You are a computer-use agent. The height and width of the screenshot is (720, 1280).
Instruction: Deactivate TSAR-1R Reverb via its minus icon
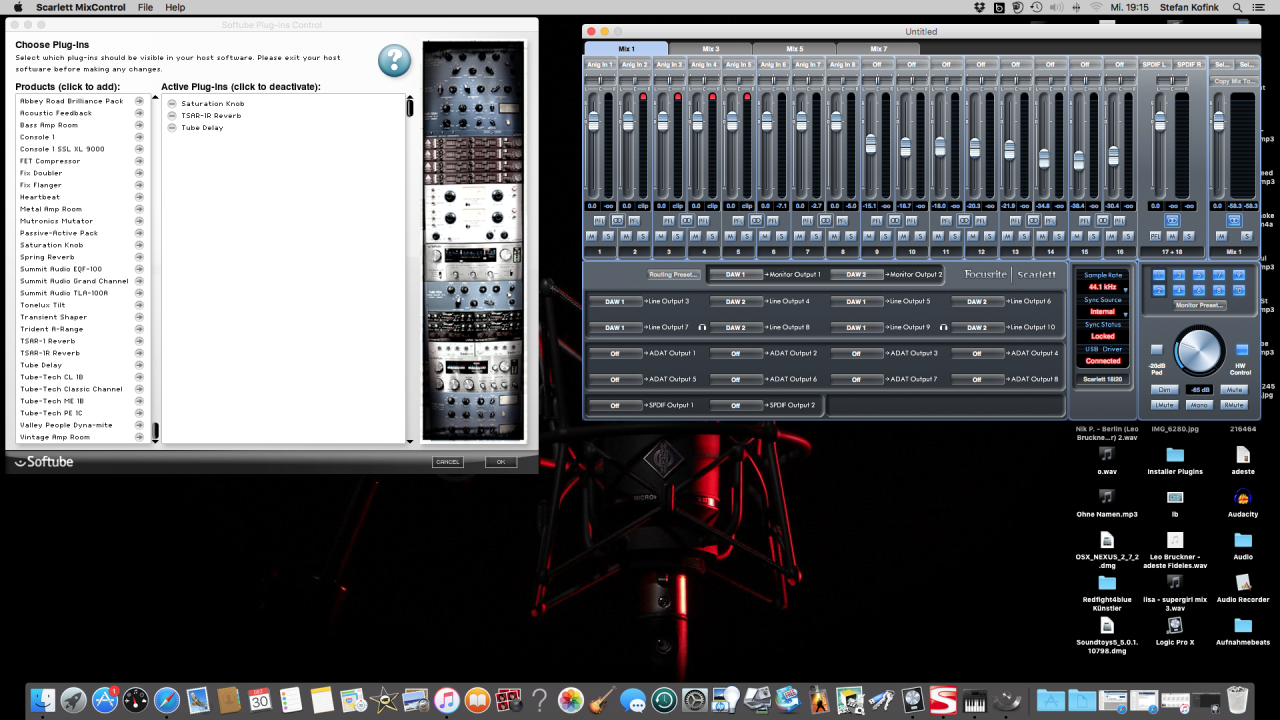point(172,116)
